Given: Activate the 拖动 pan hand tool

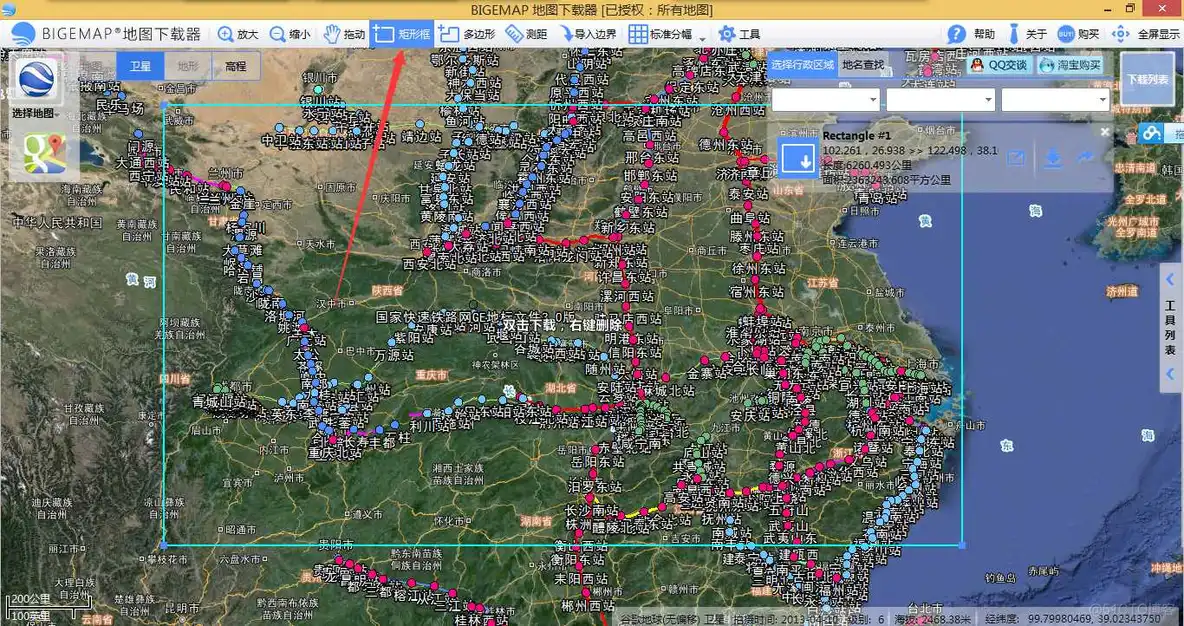Looking at the screenshot, I should 344,34.
